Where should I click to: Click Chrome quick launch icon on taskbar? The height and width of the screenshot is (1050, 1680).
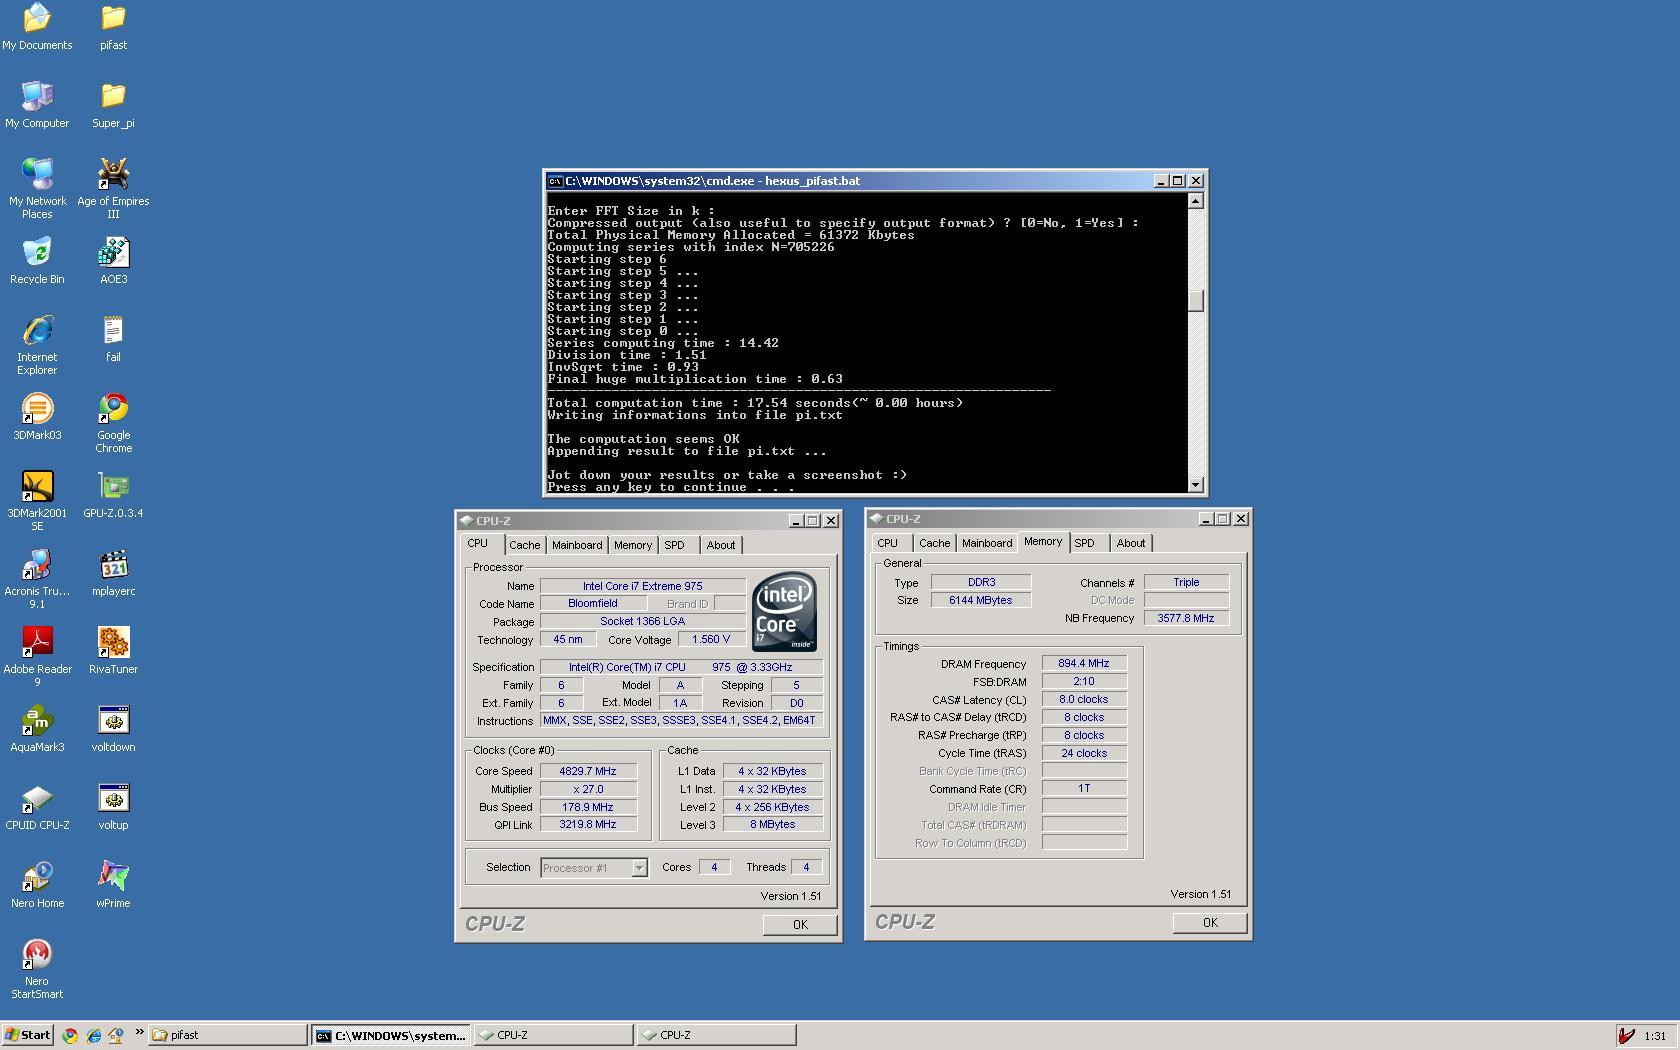click(70, 1035)
